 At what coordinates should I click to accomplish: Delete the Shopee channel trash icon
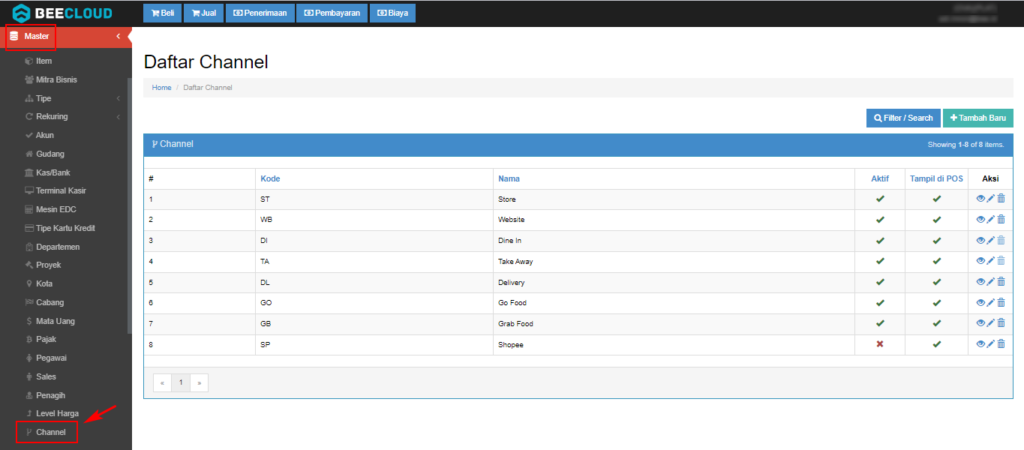pos(1001,344)
